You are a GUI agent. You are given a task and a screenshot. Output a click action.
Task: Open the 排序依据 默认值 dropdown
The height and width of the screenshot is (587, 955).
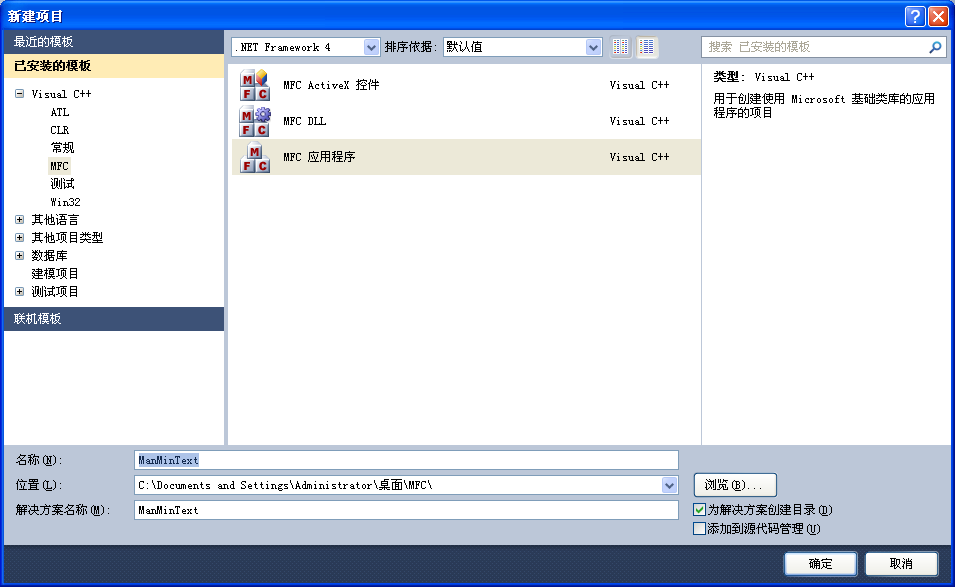click(x=593, y=47)
